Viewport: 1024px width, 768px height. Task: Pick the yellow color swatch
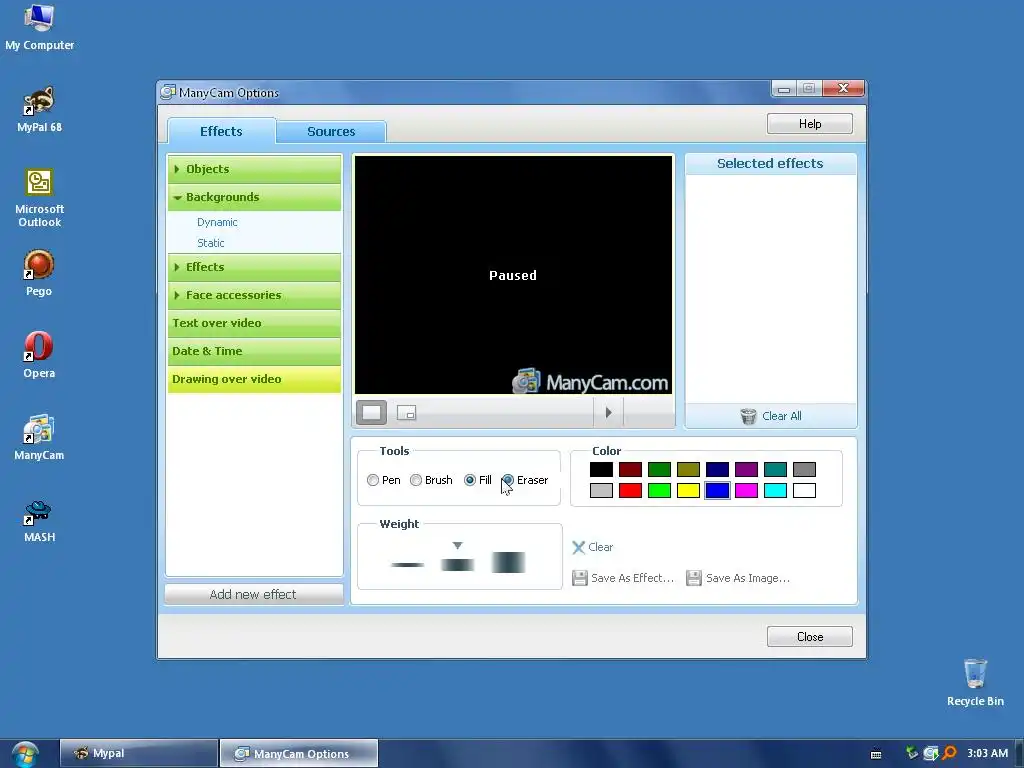pos(688,490)
